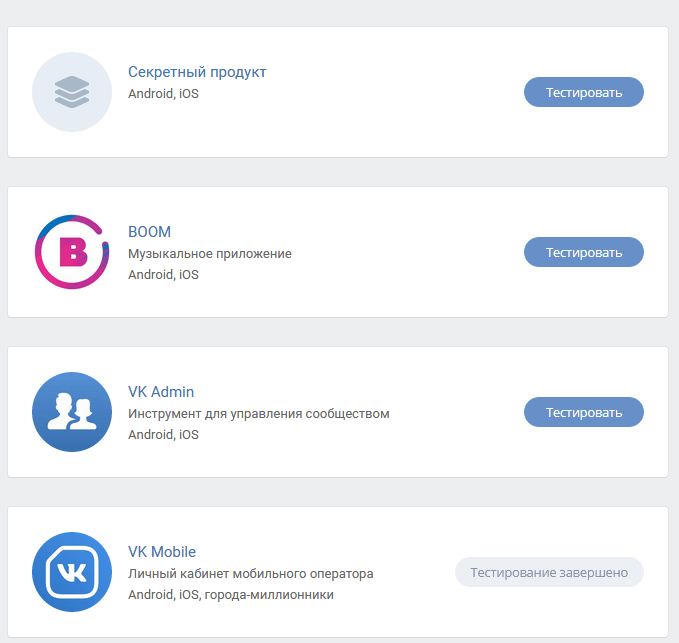
Task: Open the BOOM title link
Action: point(149,232)
